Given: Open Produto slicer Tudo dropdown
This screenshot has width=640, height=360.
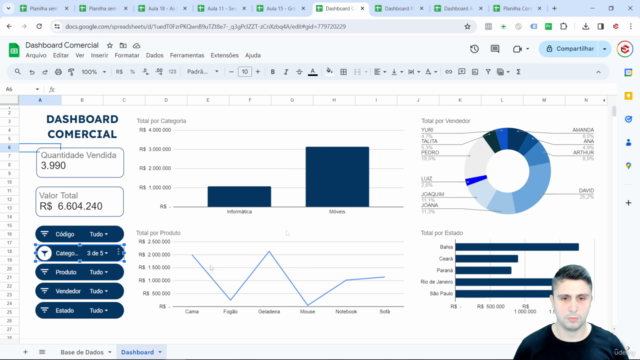Looking at the screenshot, I should [x=99, y=272].
